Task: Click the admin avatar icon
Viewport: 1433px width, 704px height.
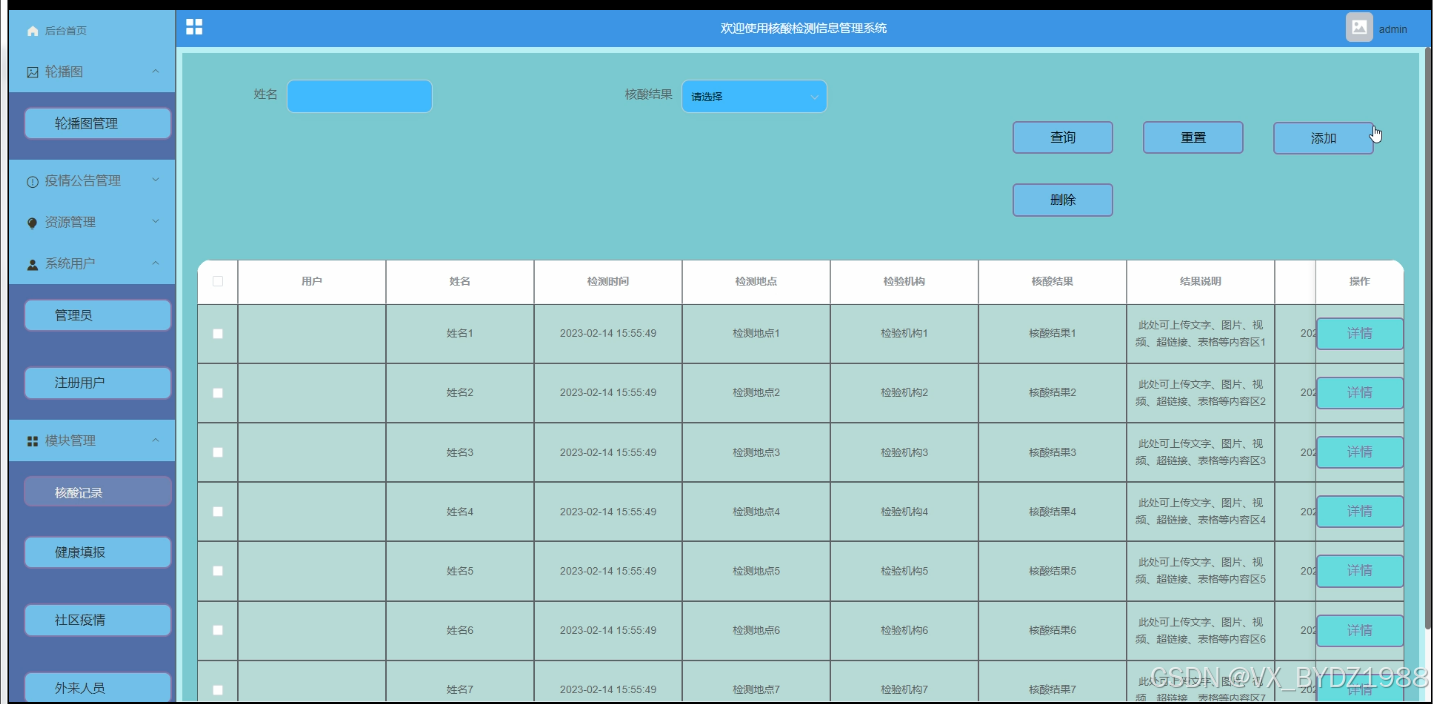Action: [x=1359, y=28]
